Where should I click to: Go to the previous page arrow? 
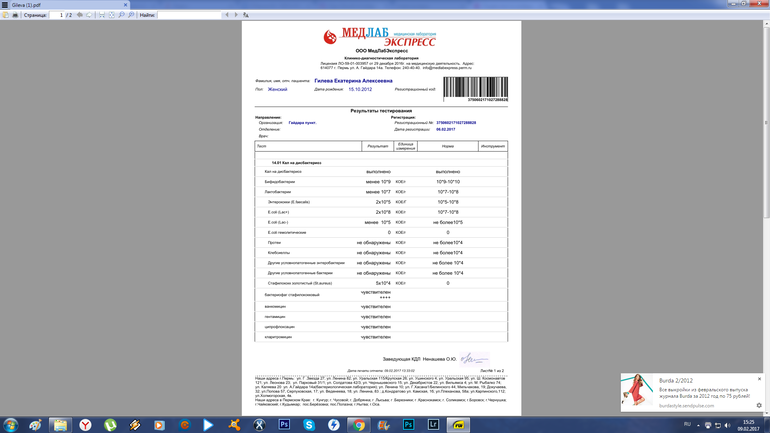click(x=79, y=15)
